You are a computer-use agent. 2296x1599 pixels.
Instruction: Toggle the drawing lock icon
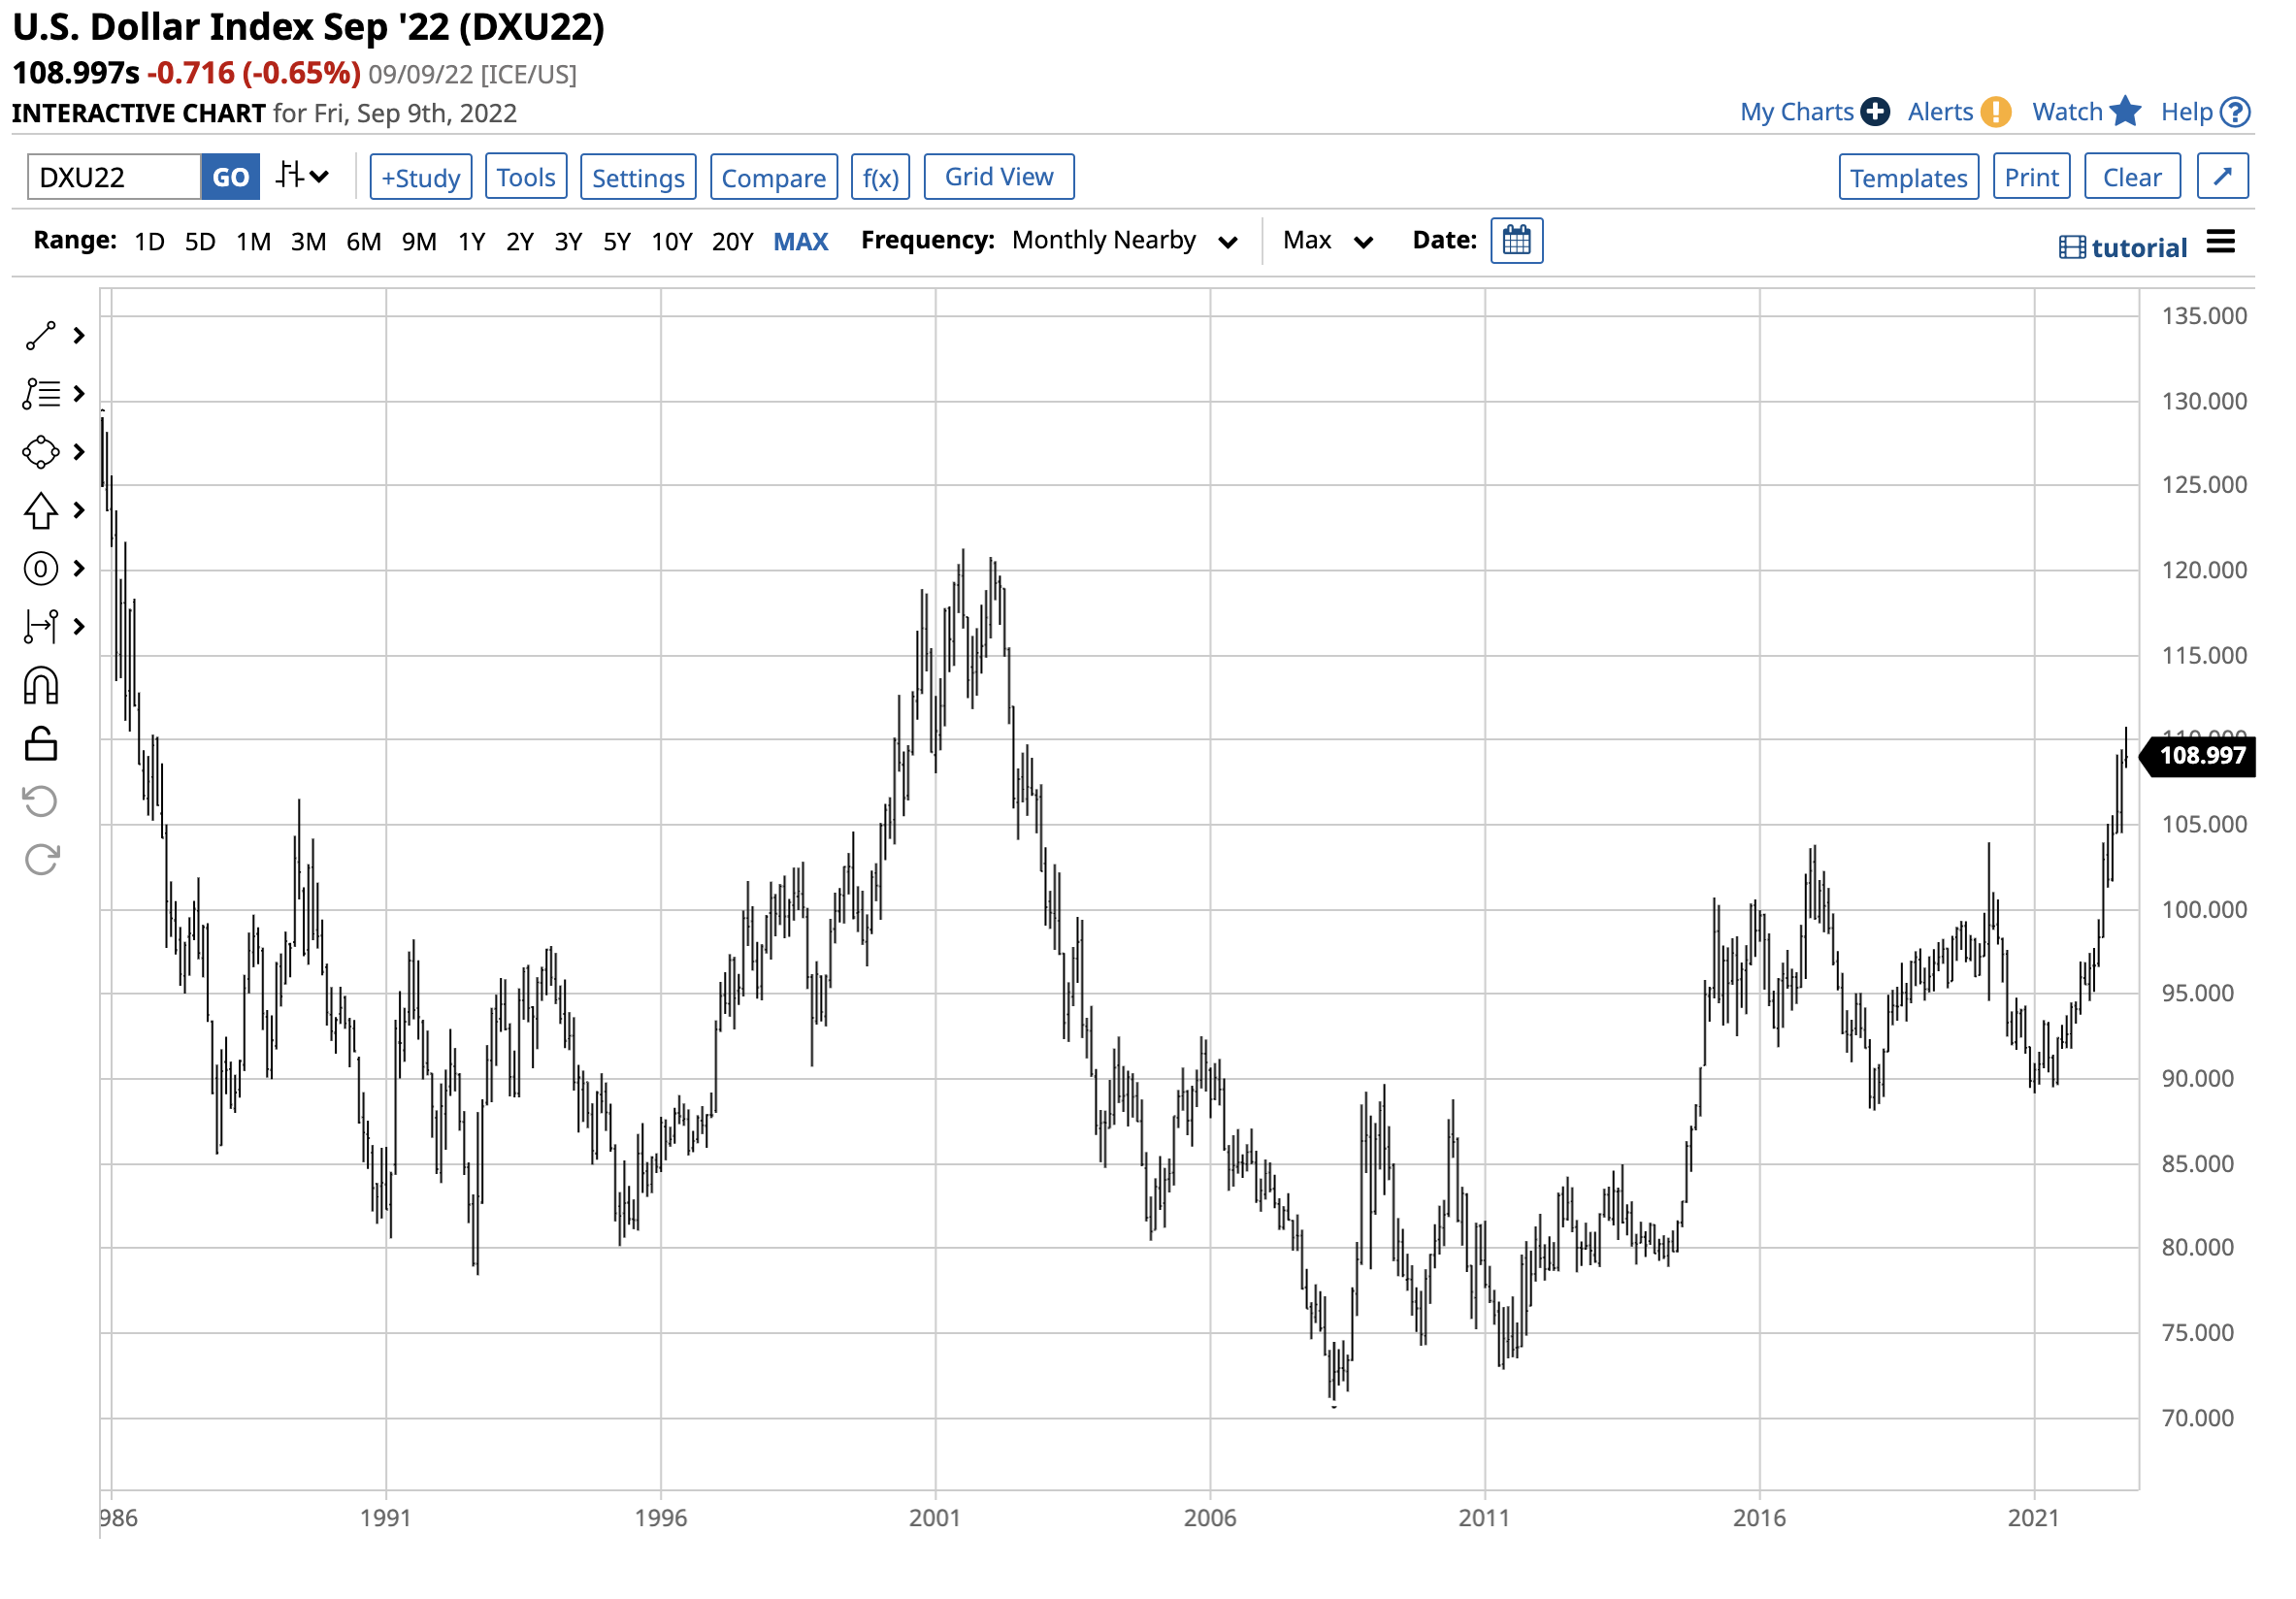coord(41,746)
